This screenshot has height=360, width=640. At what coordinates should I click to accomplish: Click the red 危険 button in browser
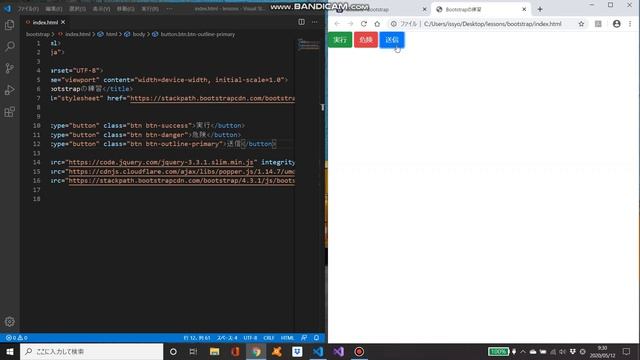point(366,40)
